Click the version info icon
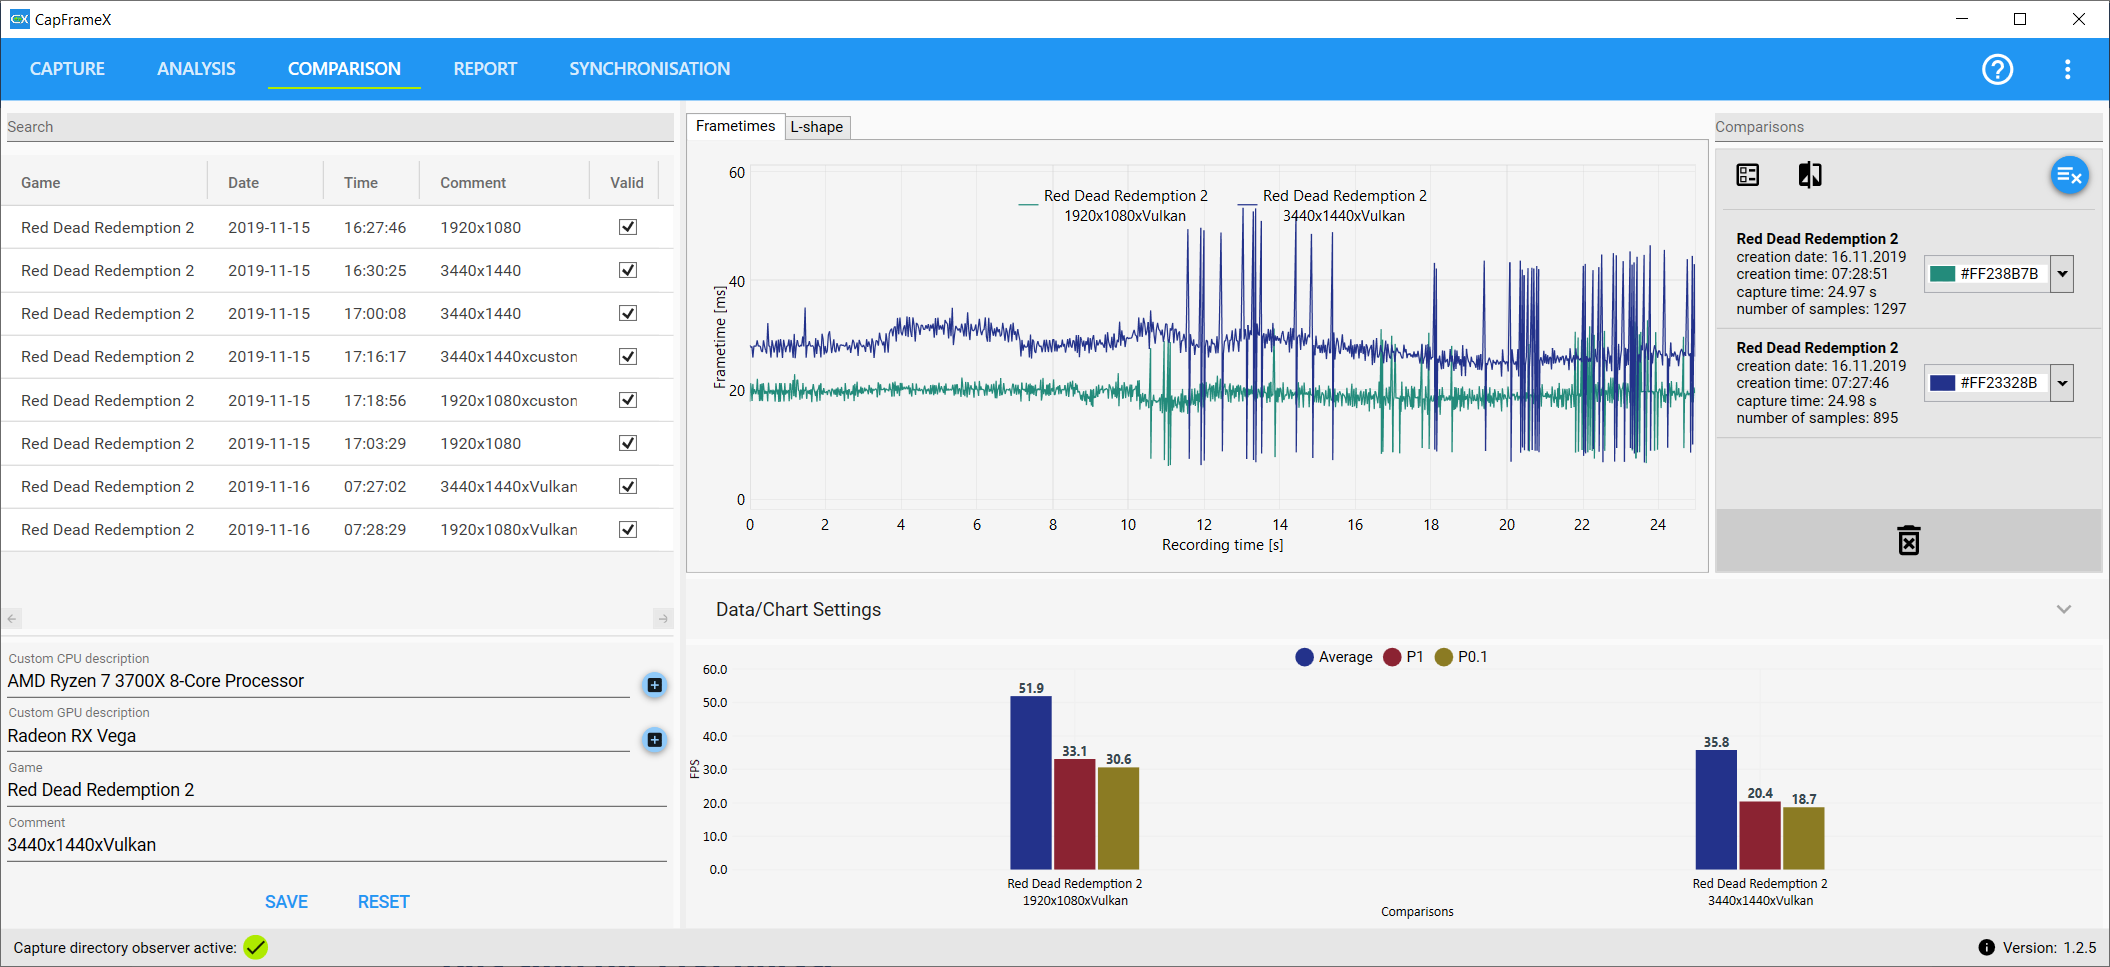Screen dimensions: 2110x967 point(1986,947)
